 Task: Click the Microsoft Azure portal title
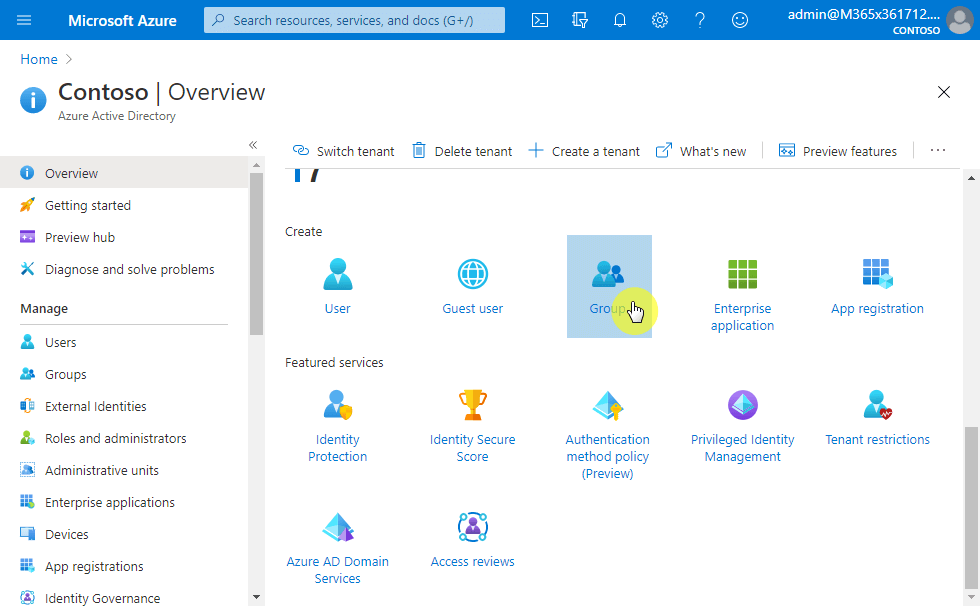[122, 20]
